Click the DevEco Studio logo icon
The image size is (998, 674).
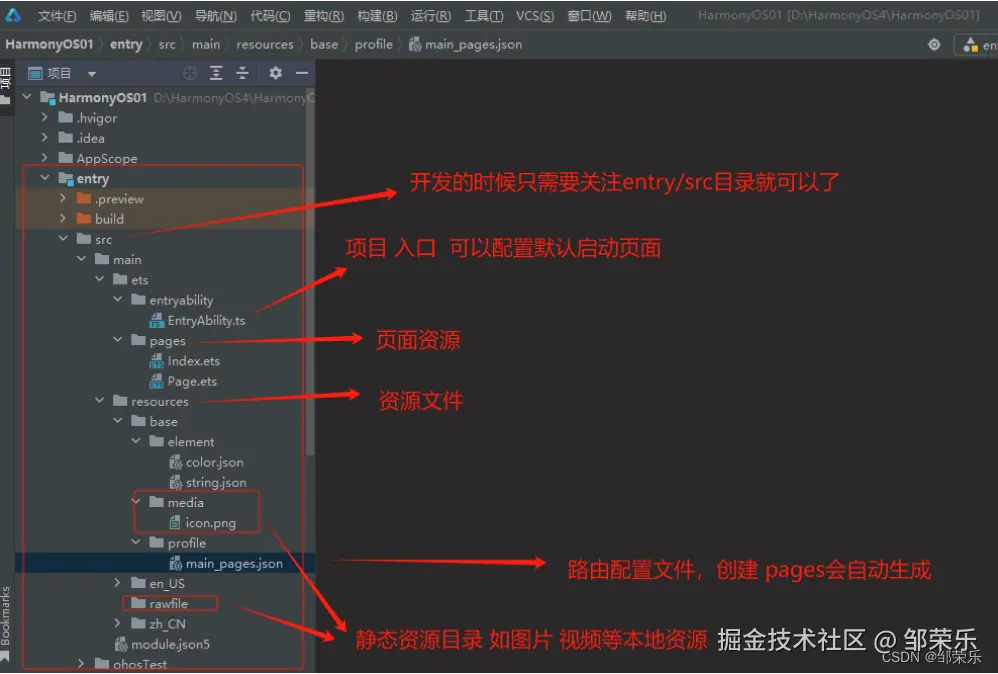tap(13, 15)
